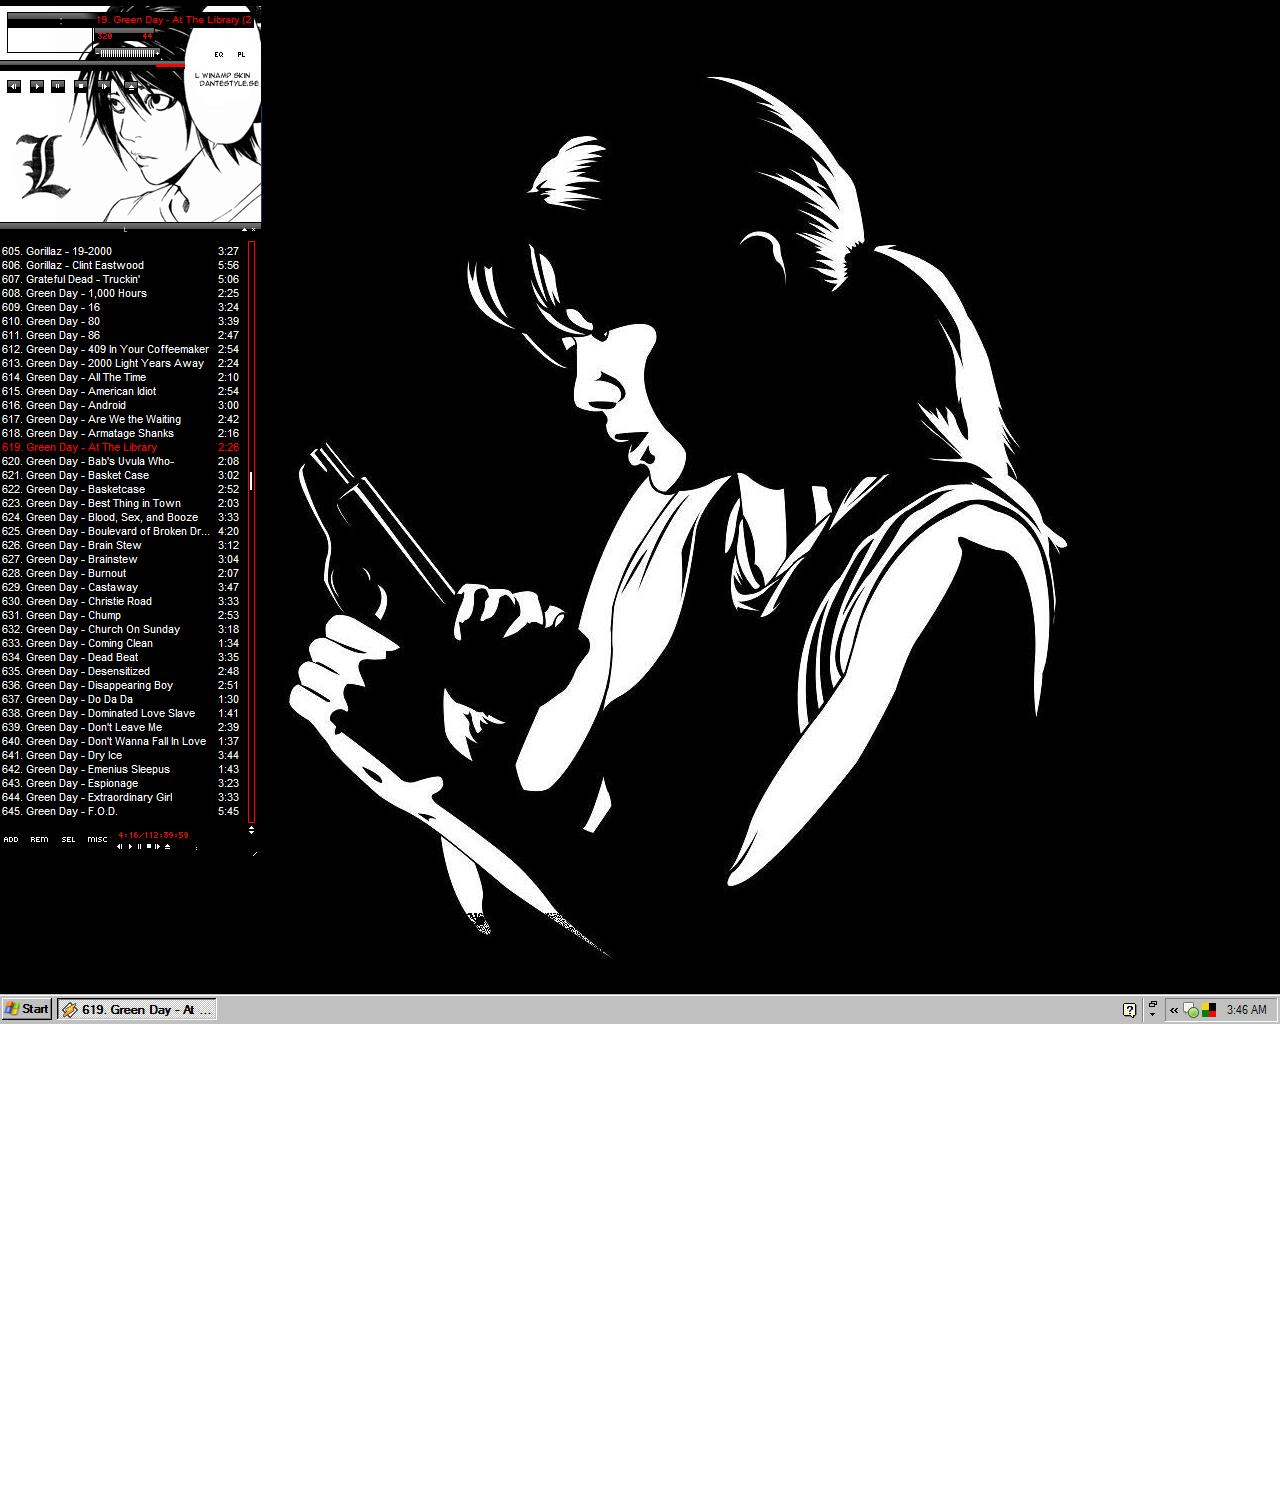1280x1504 pixels.
Task: Select track 640 Don't Wanna Fall In Love
Action: [120, 742]
